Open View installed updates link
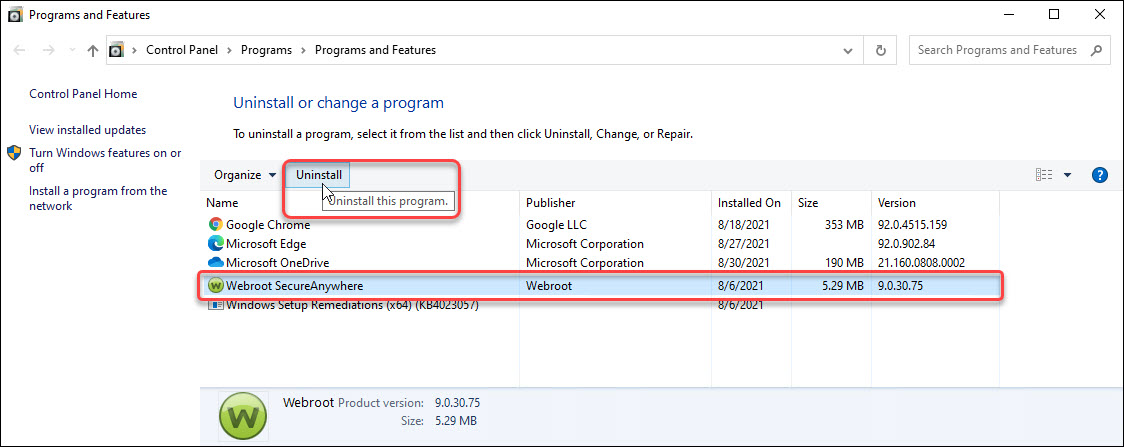Viewport: 1124px width, 447px height. (x=87, y=130)
